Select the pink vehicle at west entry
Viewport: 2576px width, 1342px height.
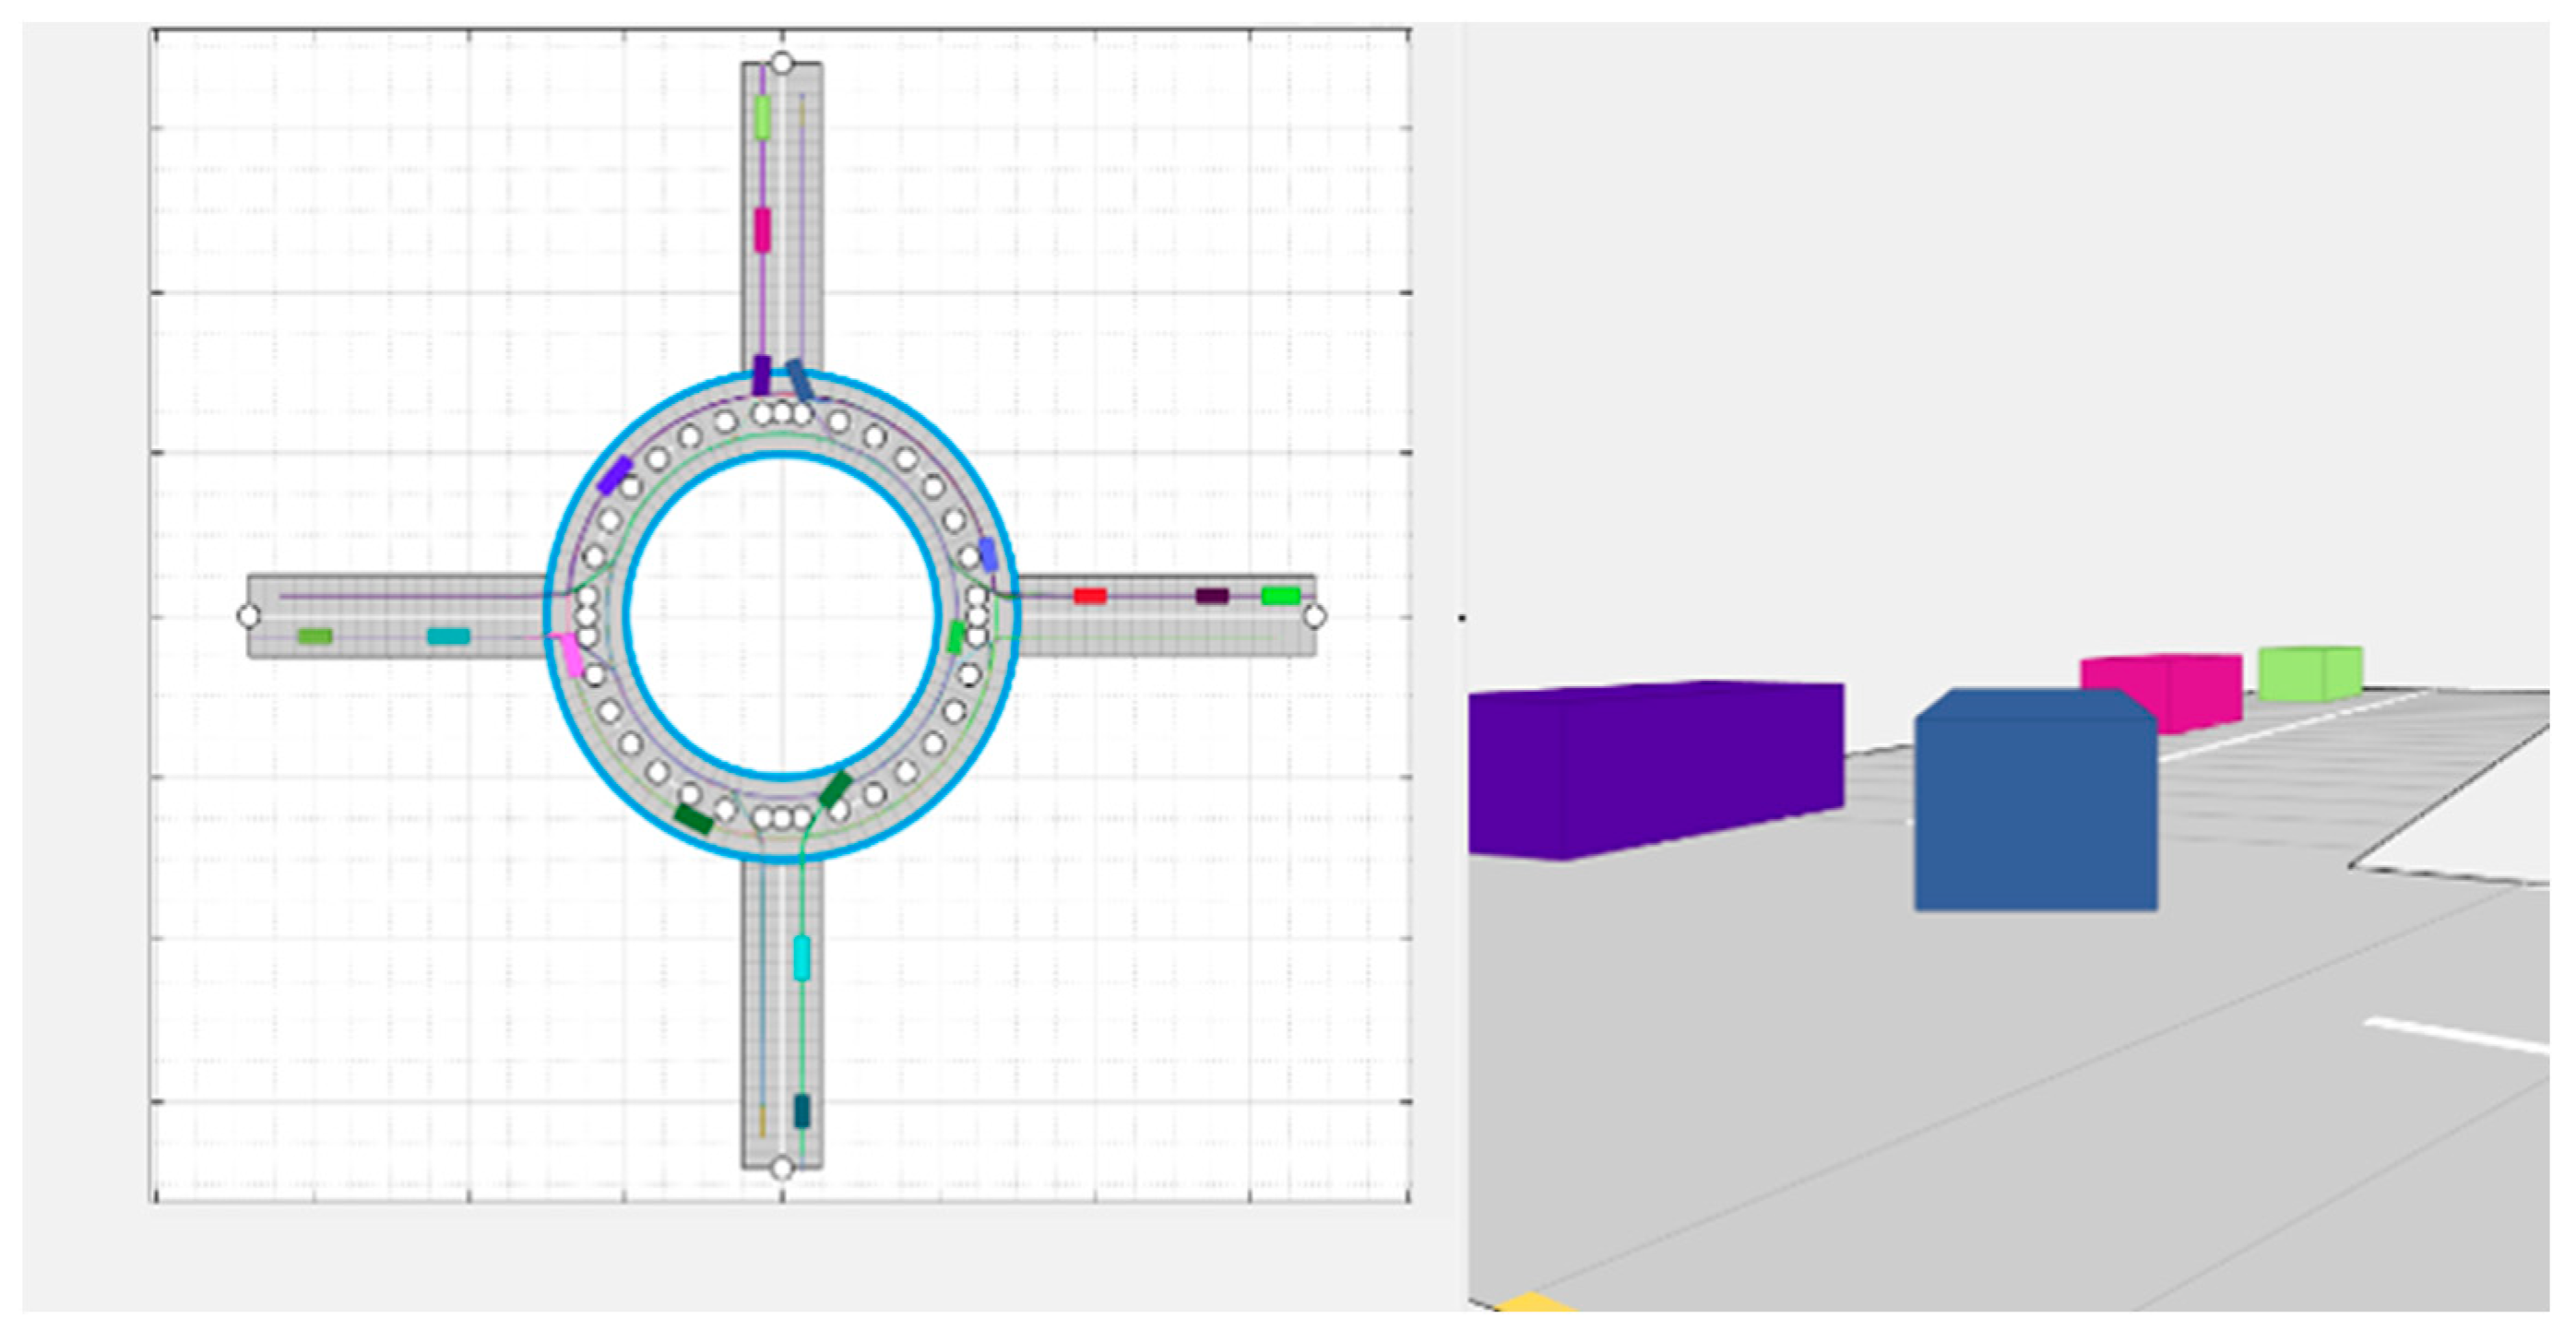(571, 655)
